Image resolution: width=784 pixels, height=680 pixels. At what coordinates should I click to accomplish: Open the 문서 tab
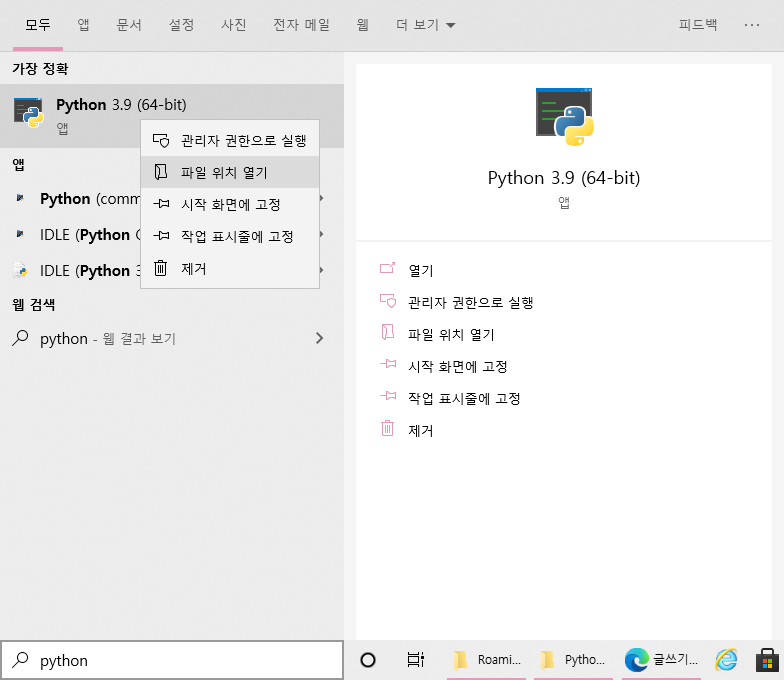click(129, 24)
